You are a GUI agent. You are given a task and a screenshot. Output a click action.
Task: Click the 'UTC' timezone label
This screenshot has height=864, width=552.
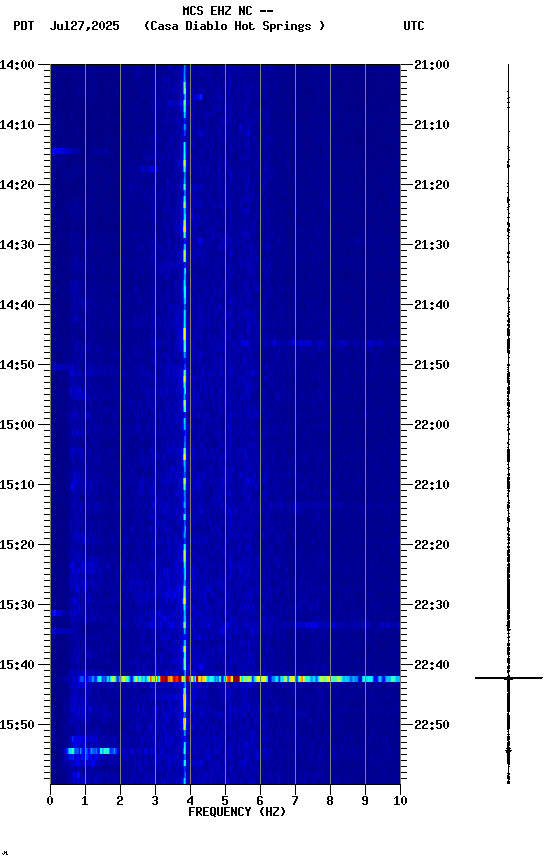coord(414,26)
